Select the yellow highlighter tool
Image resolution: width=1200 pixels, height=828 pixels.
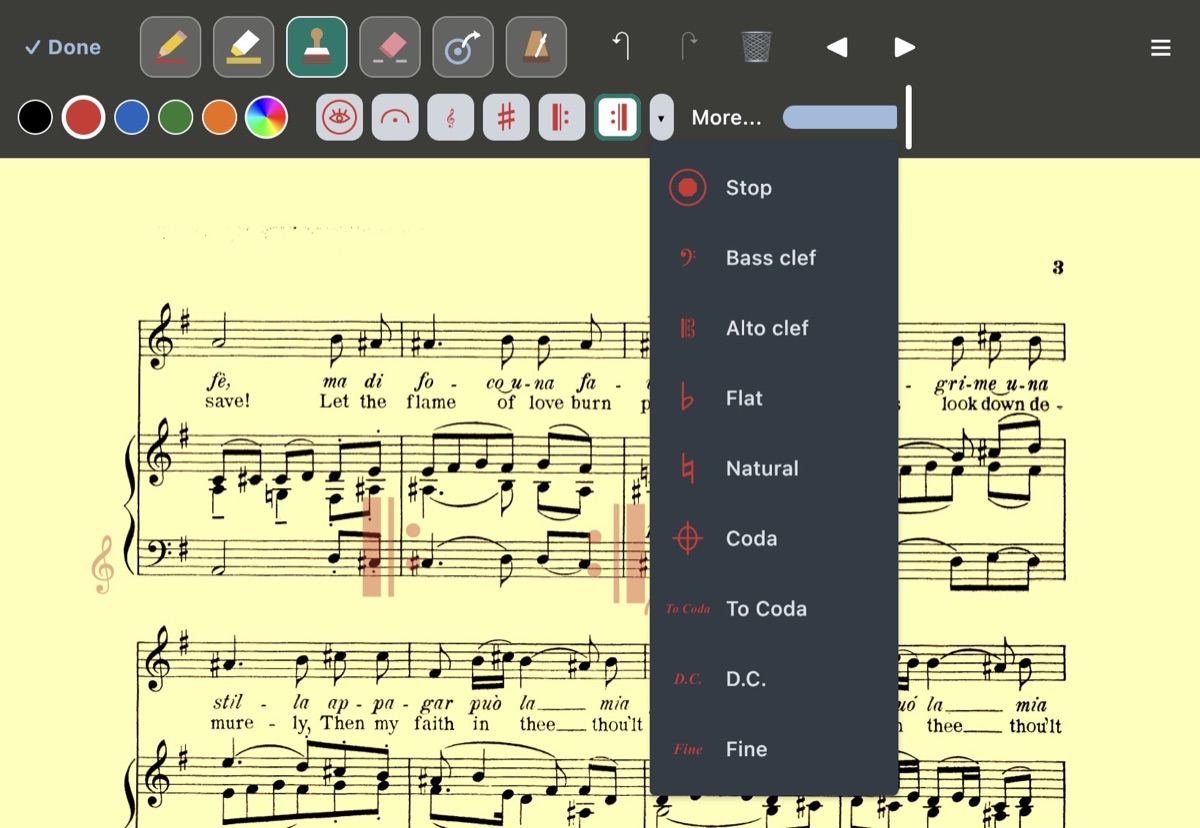click(x=244, y=47)
